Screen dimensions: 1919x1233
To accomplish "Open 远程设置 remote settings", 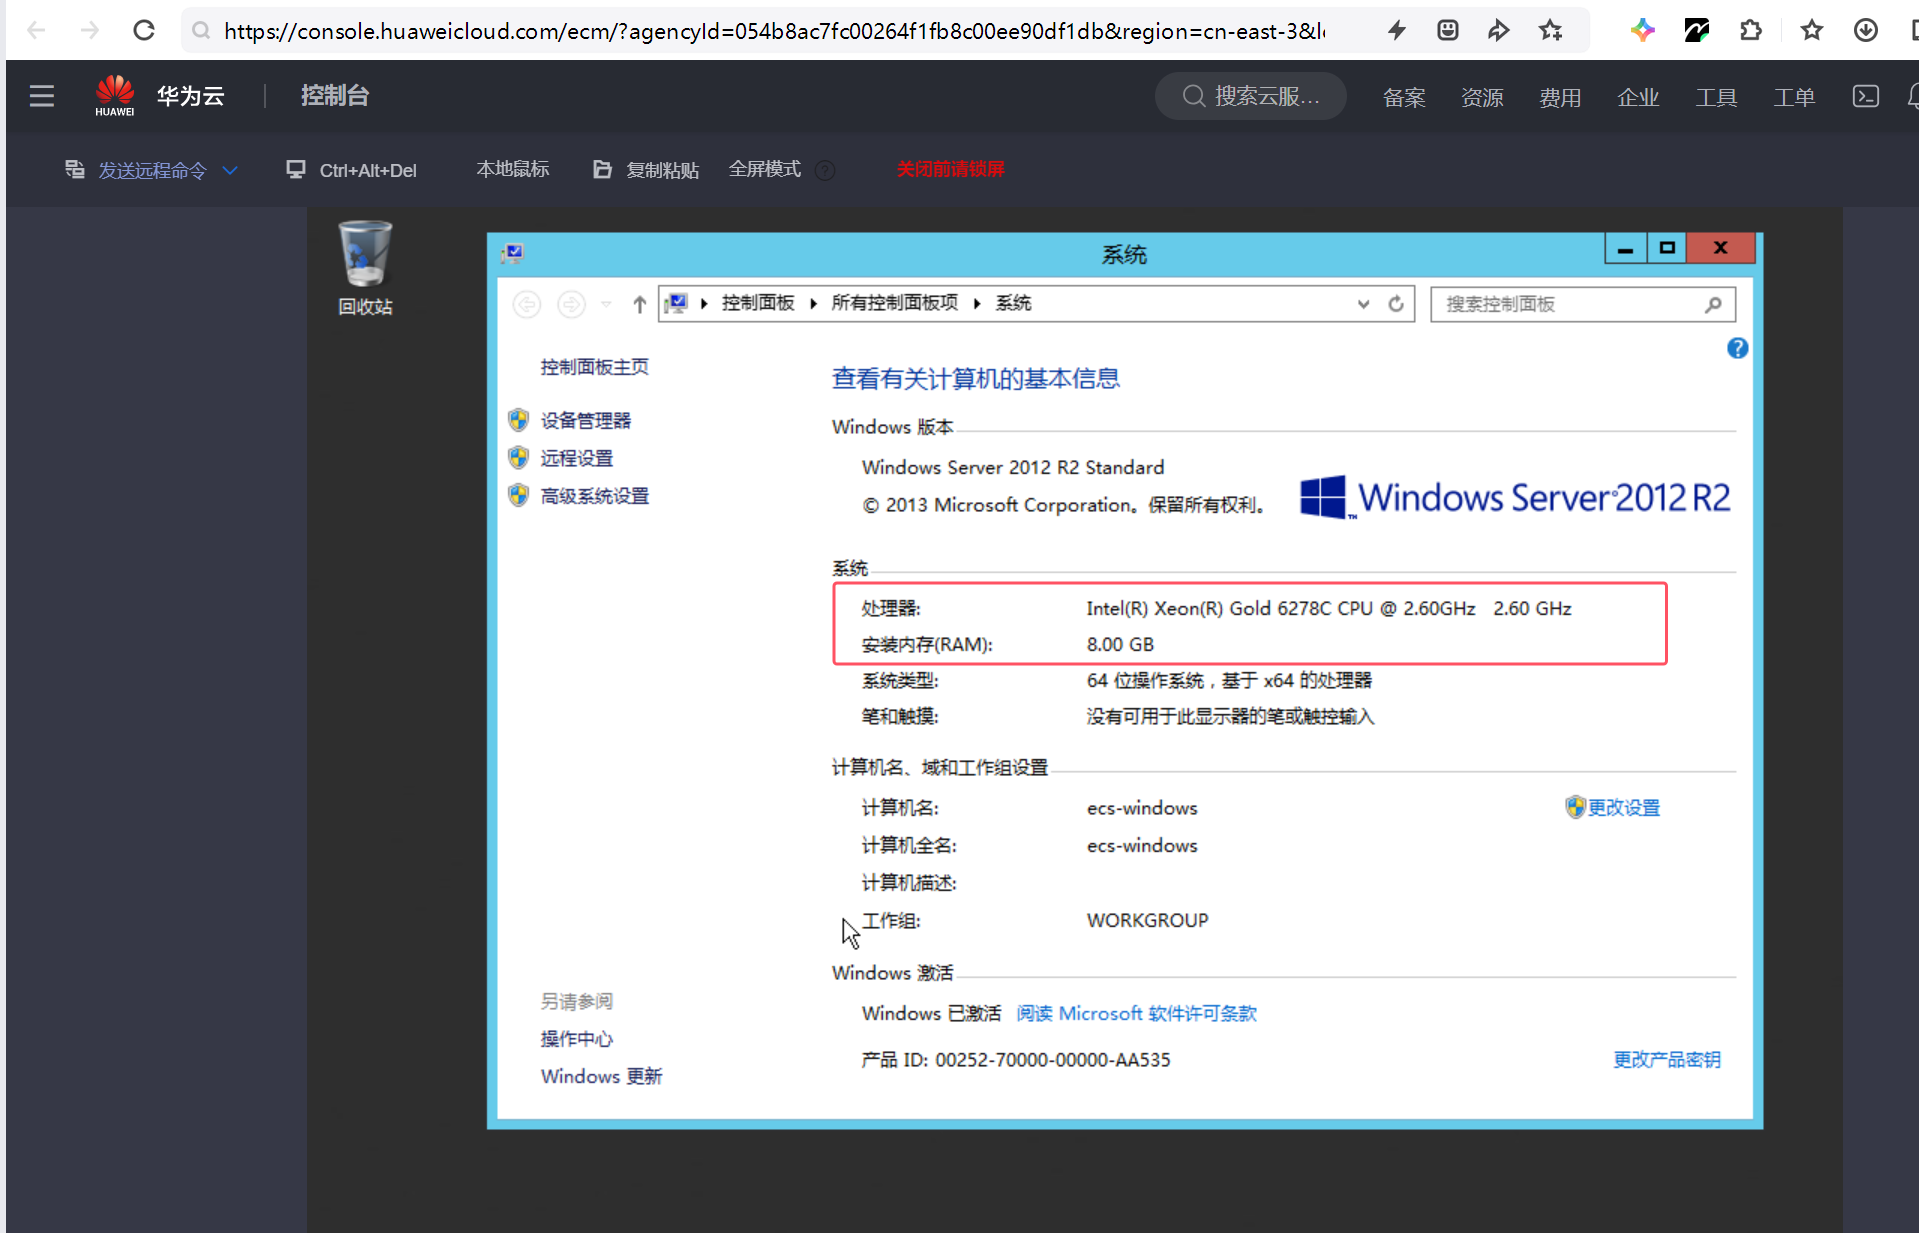I will [x=577, y=458].
